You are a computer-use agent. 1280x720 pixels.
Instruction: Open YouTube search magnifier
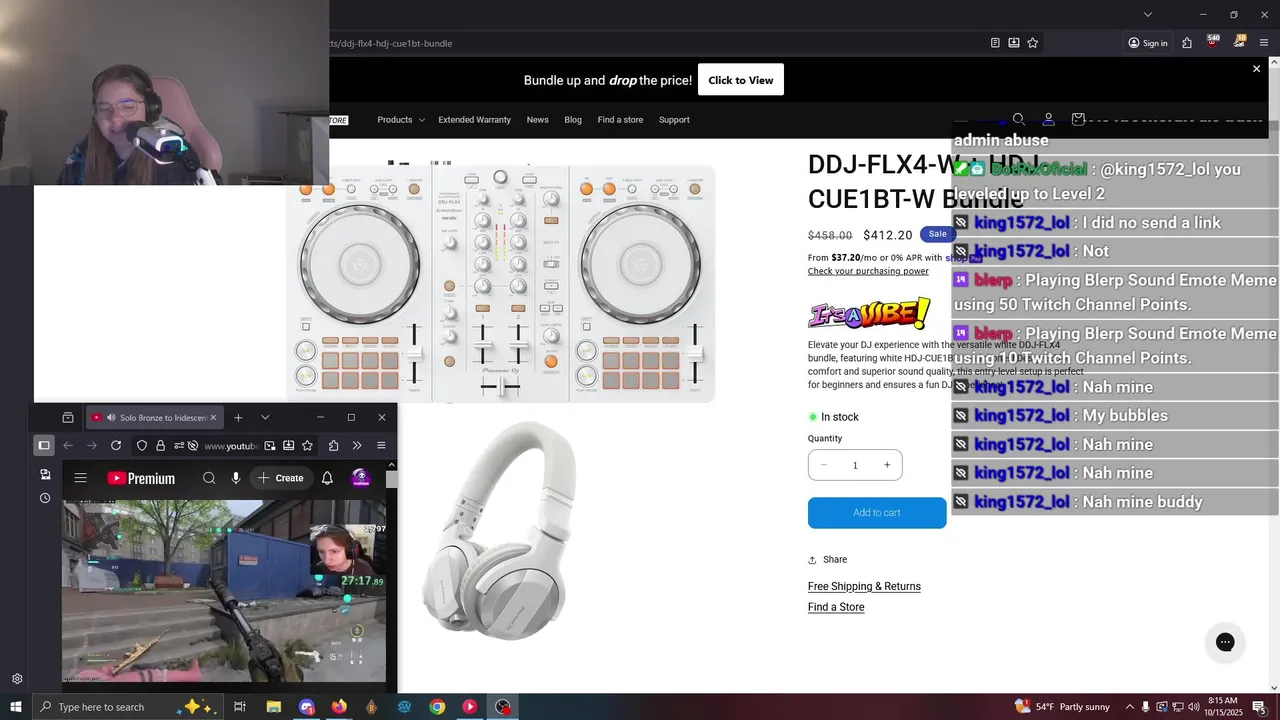tap(209, 478)
